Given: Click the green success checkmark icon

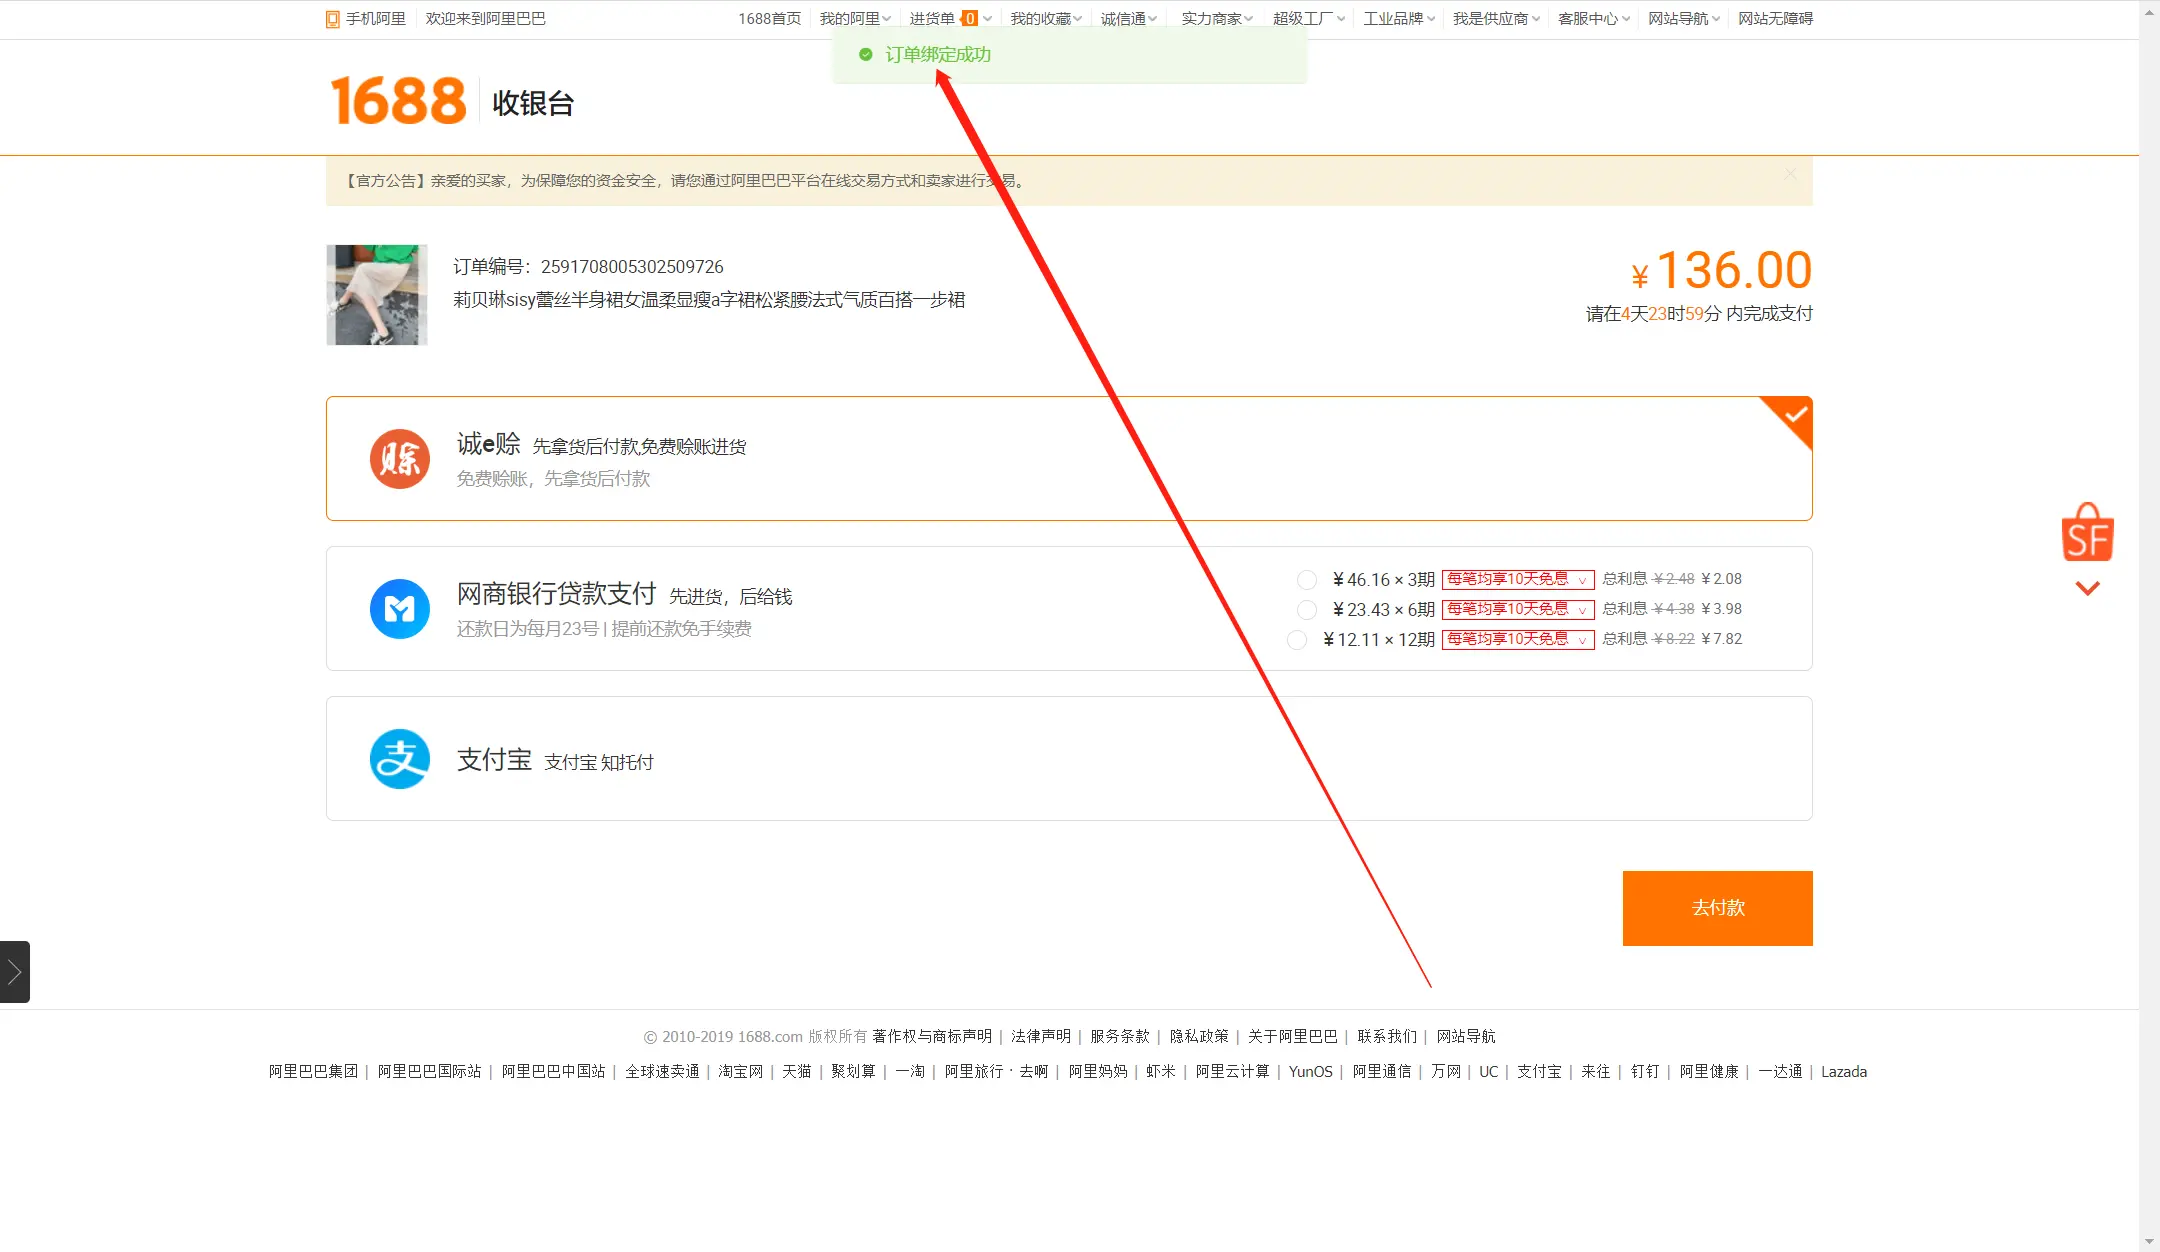Looking at the screenshot, I should [866, 54].
